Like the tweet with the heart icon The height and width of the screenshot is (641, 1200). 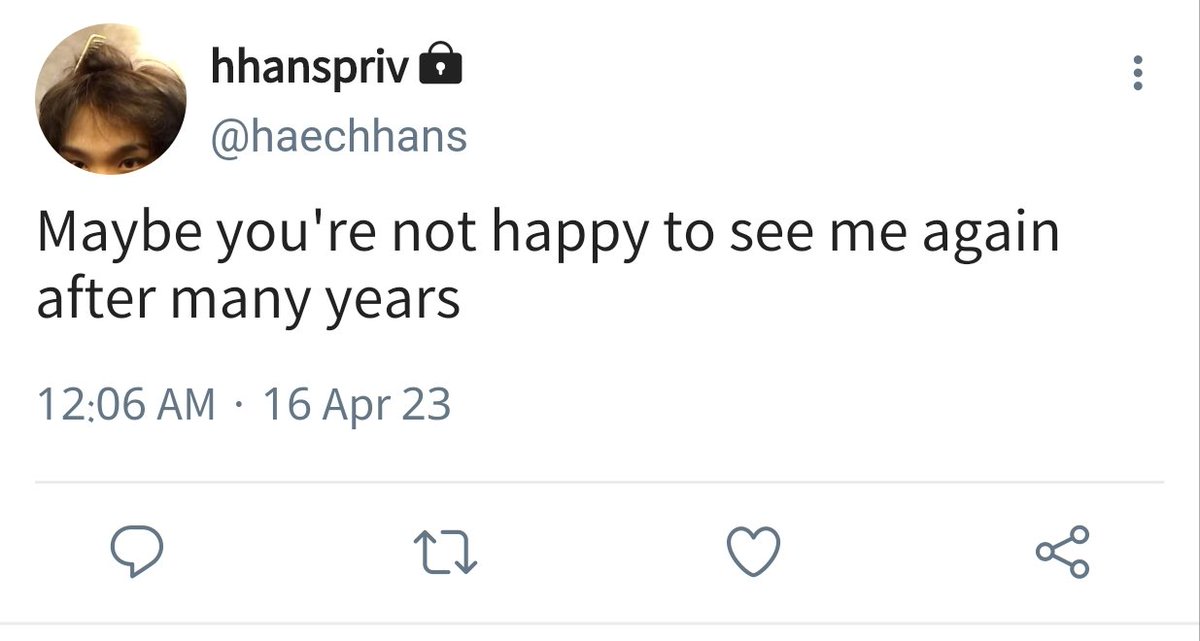[x=752, y=553]
